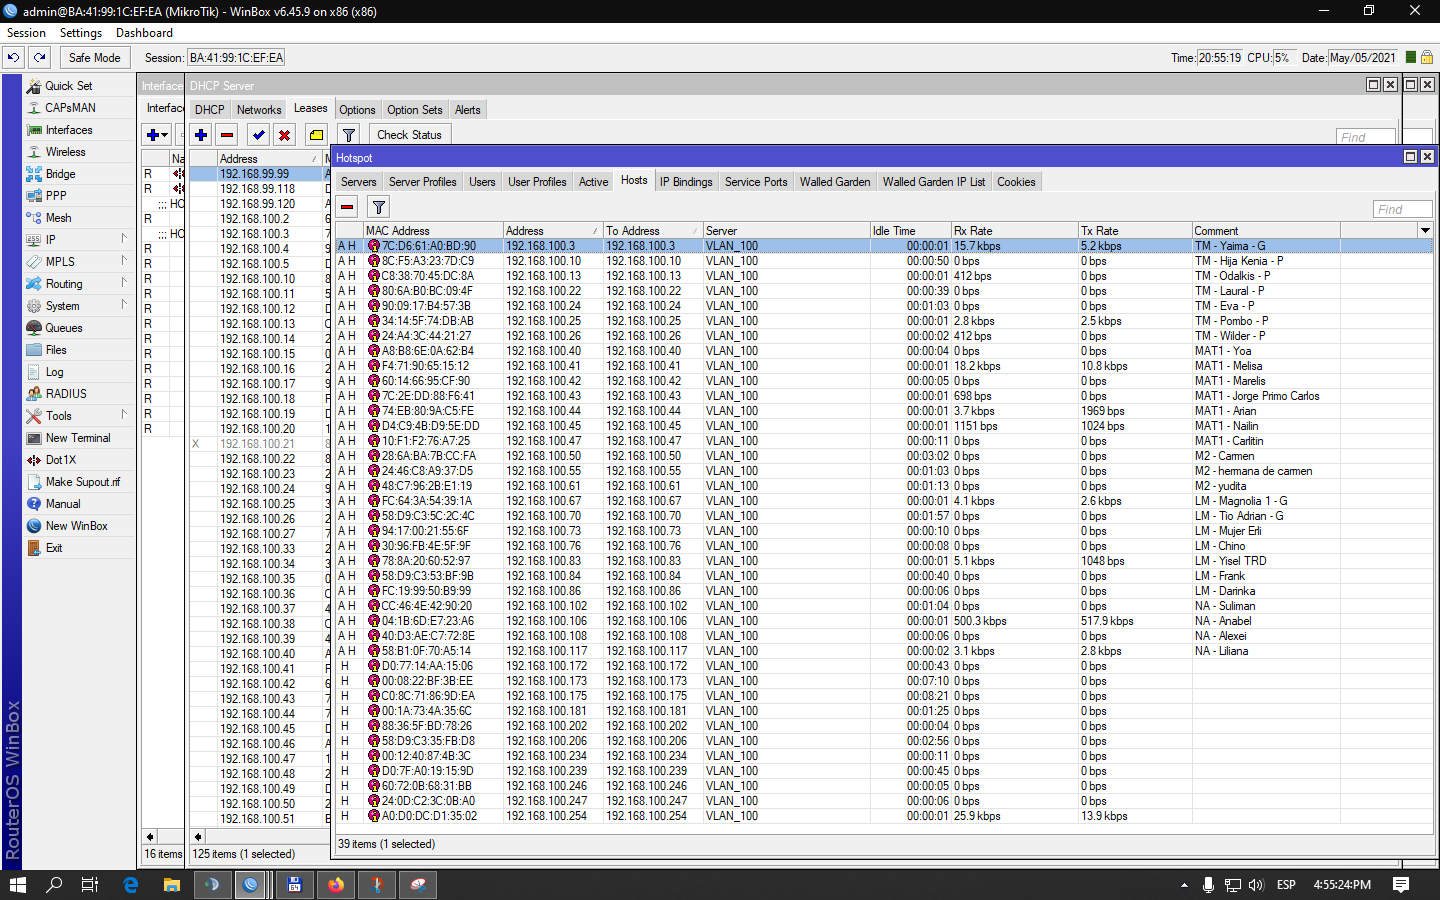Open Firefox from the taskbar
Image resolution: width=1440 pixels, height=900 pixels.
[x=336, y=885]
